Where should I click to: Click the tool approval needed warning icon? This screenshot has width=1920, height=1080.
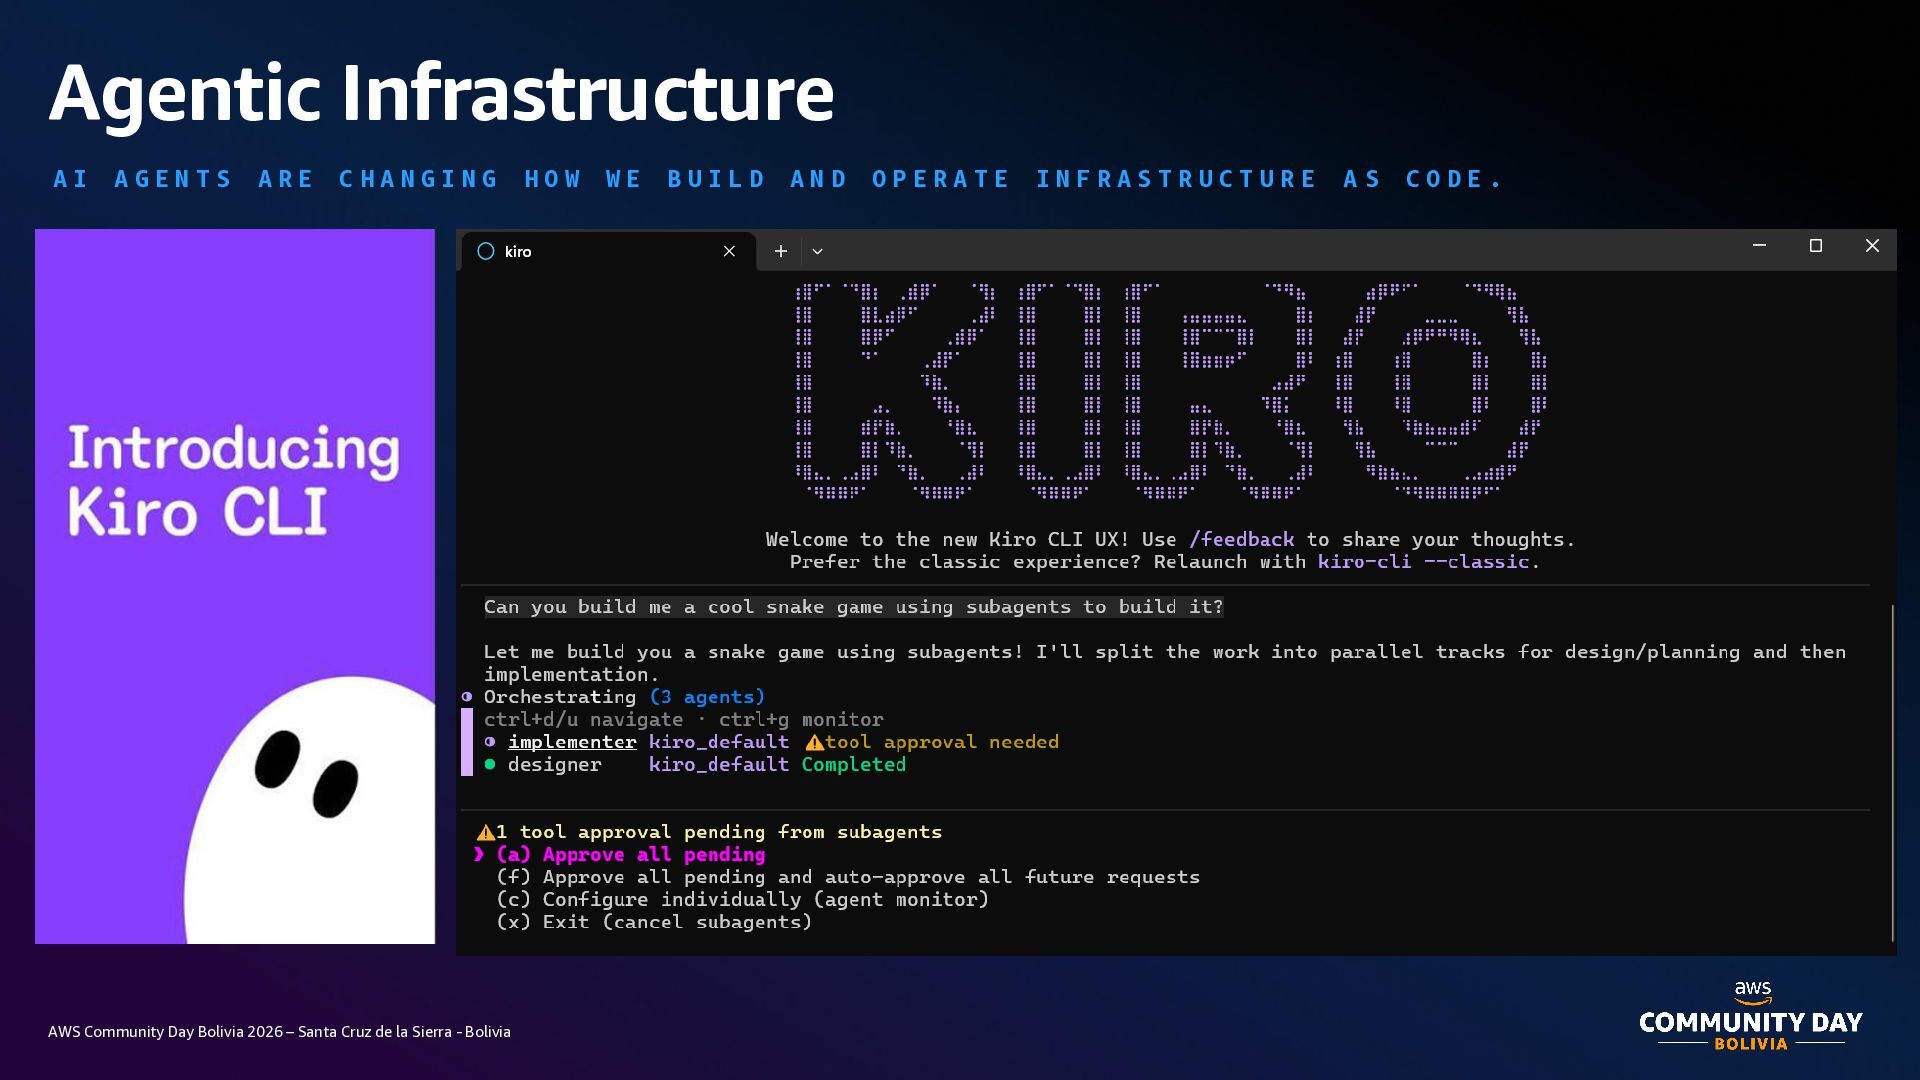[x=814, y=742]
